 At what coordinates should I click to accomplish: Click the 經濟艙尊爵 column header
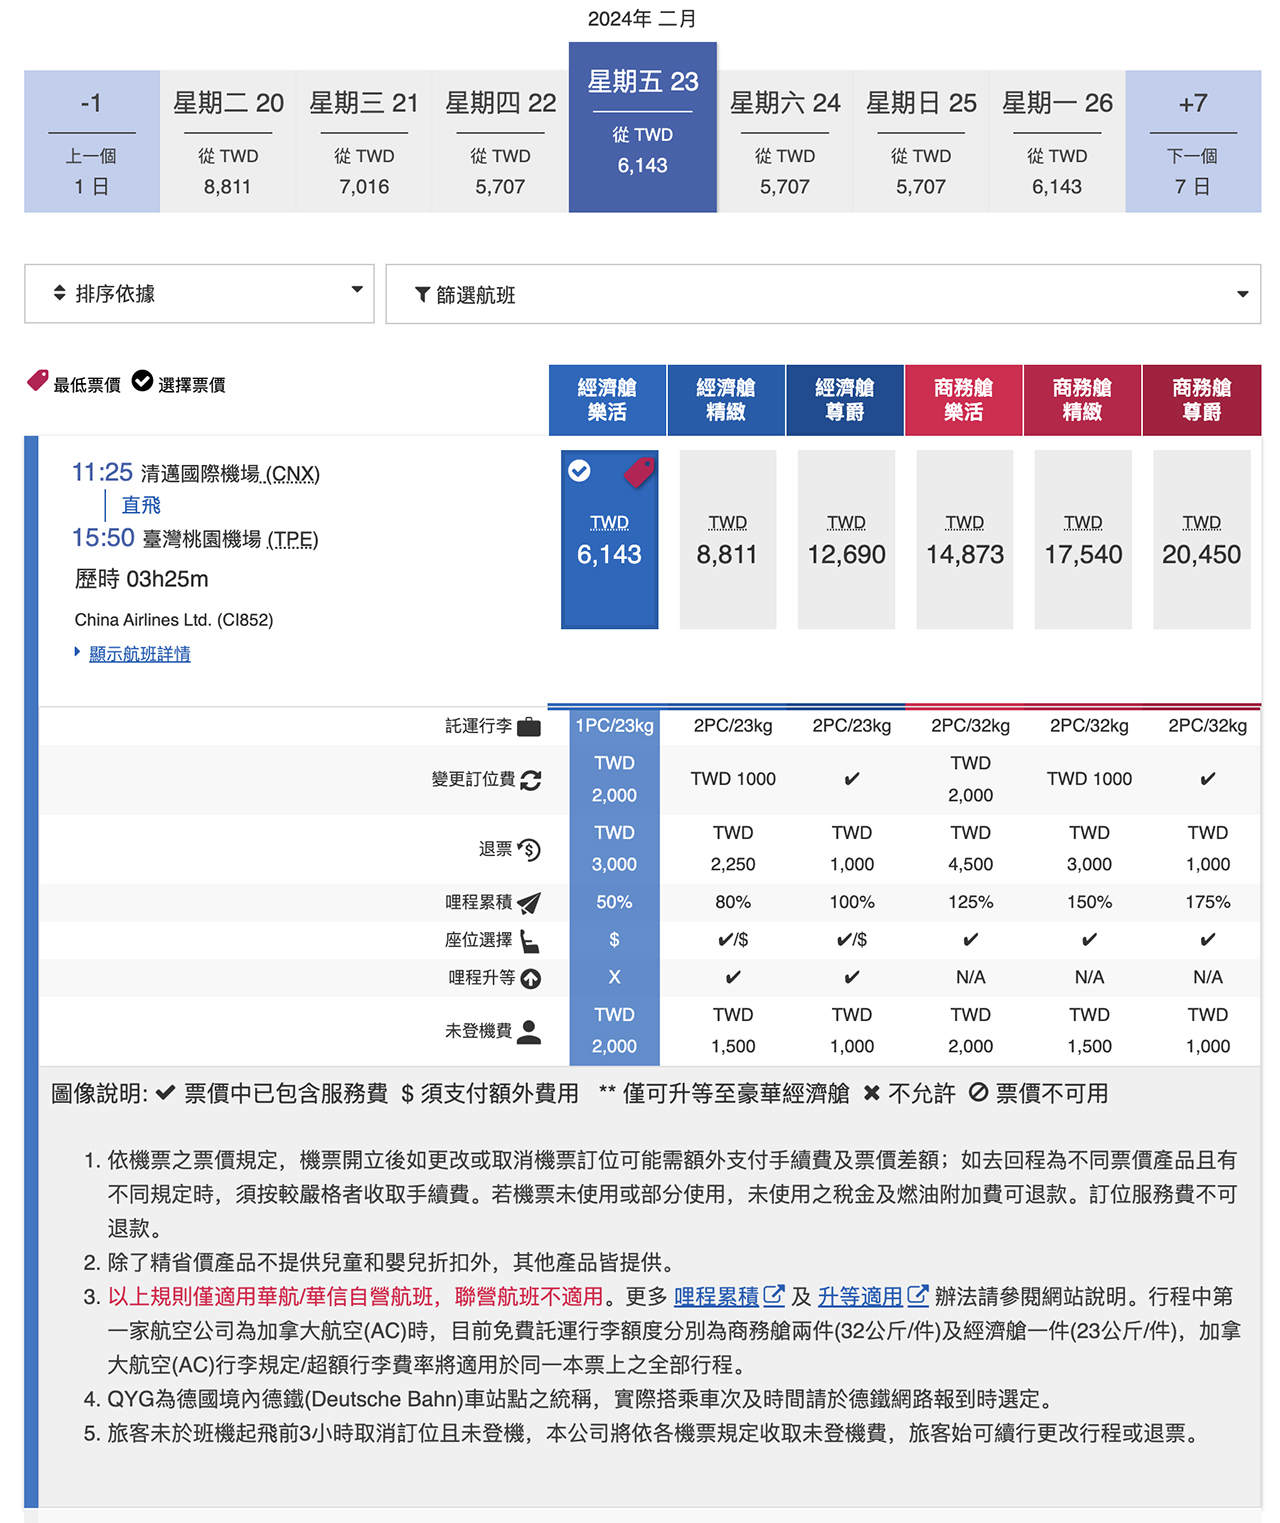tap(845, 400)
